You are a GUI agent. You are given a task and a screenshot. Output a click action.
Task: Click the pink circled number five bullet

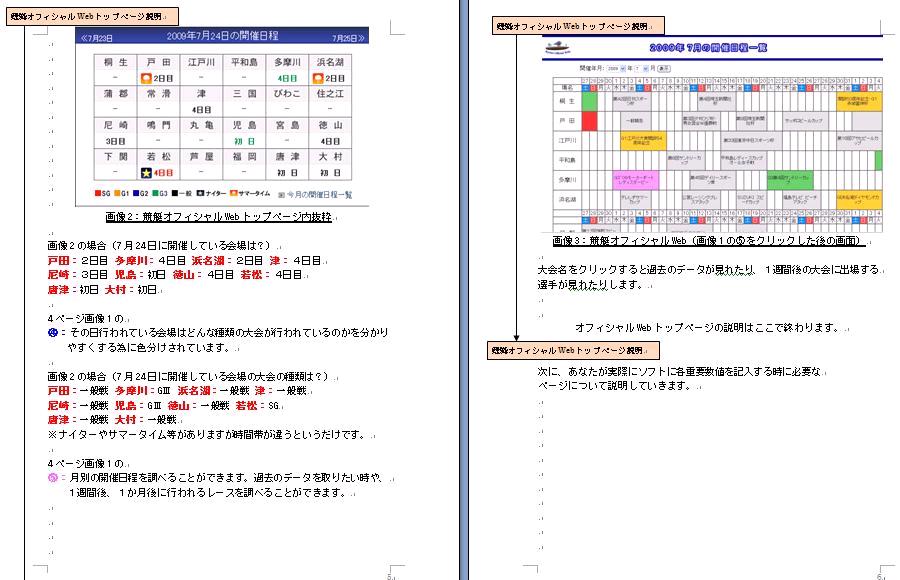[53, 477]
